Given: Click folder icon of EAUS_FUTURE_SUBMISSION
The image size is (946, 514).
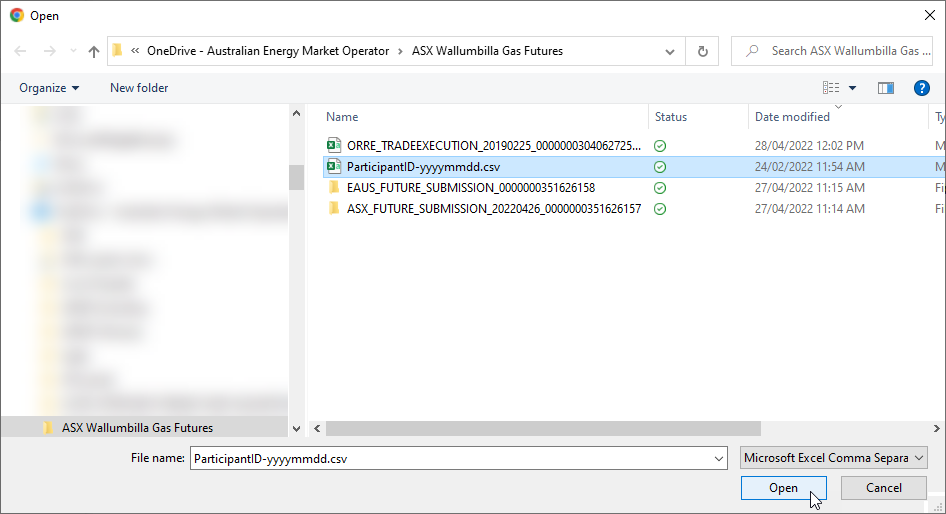Looking at the screenshot, I should tap(334, 187).
